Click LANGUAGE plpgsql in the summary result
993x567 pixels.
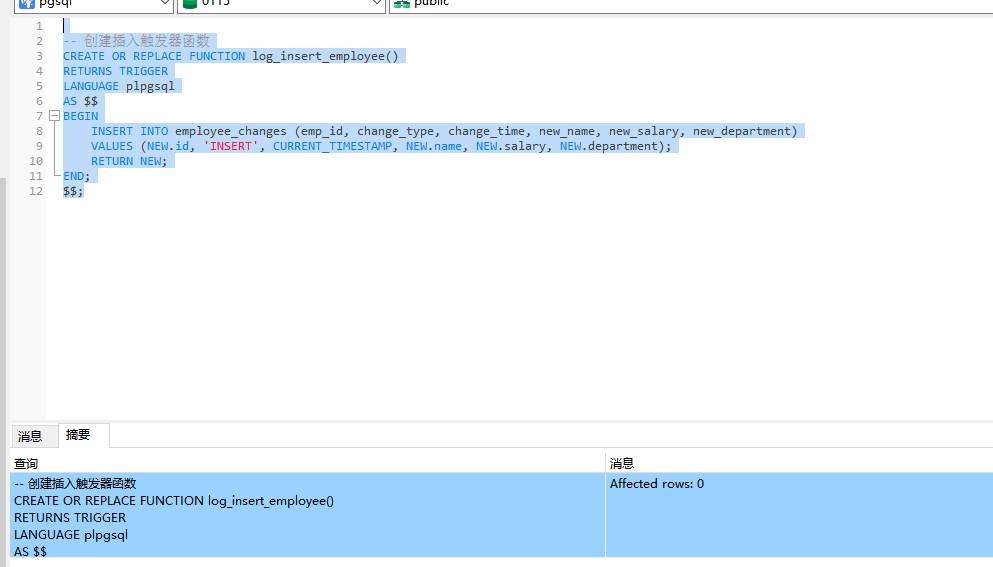pyautogui.click(x=71, y=535)
